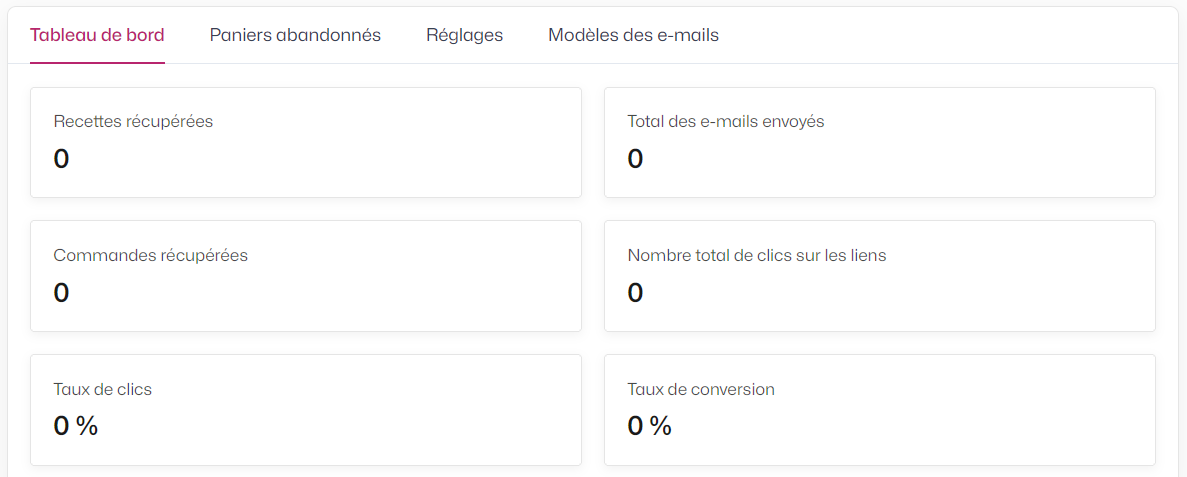Click the zero value under Recettes récupérées
Viewport: 1187px width, 477px height.
[x=61, y=158]
